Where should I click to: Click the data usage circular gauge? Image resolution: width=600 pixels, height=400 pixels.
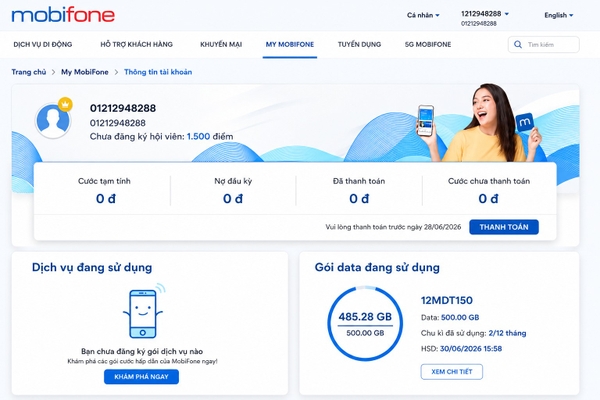365,324
